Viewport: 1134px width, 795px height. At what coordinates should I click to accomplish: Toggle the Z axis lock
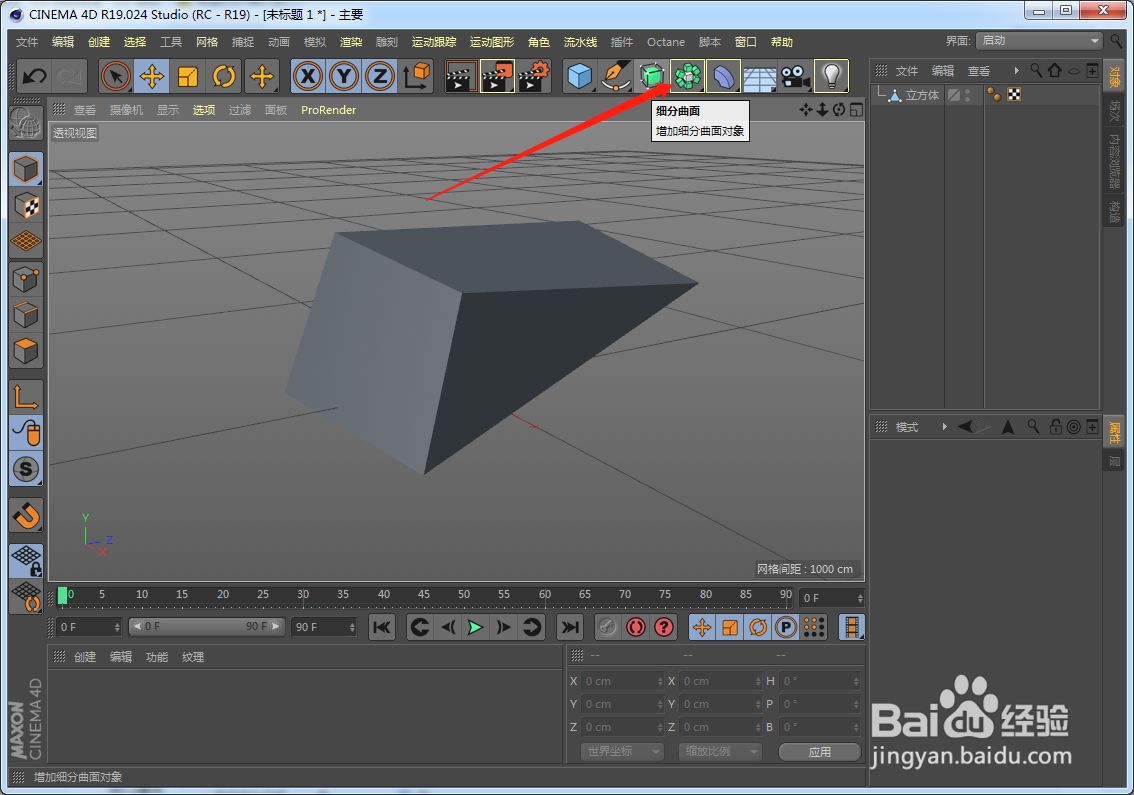[x=380, y=76]
